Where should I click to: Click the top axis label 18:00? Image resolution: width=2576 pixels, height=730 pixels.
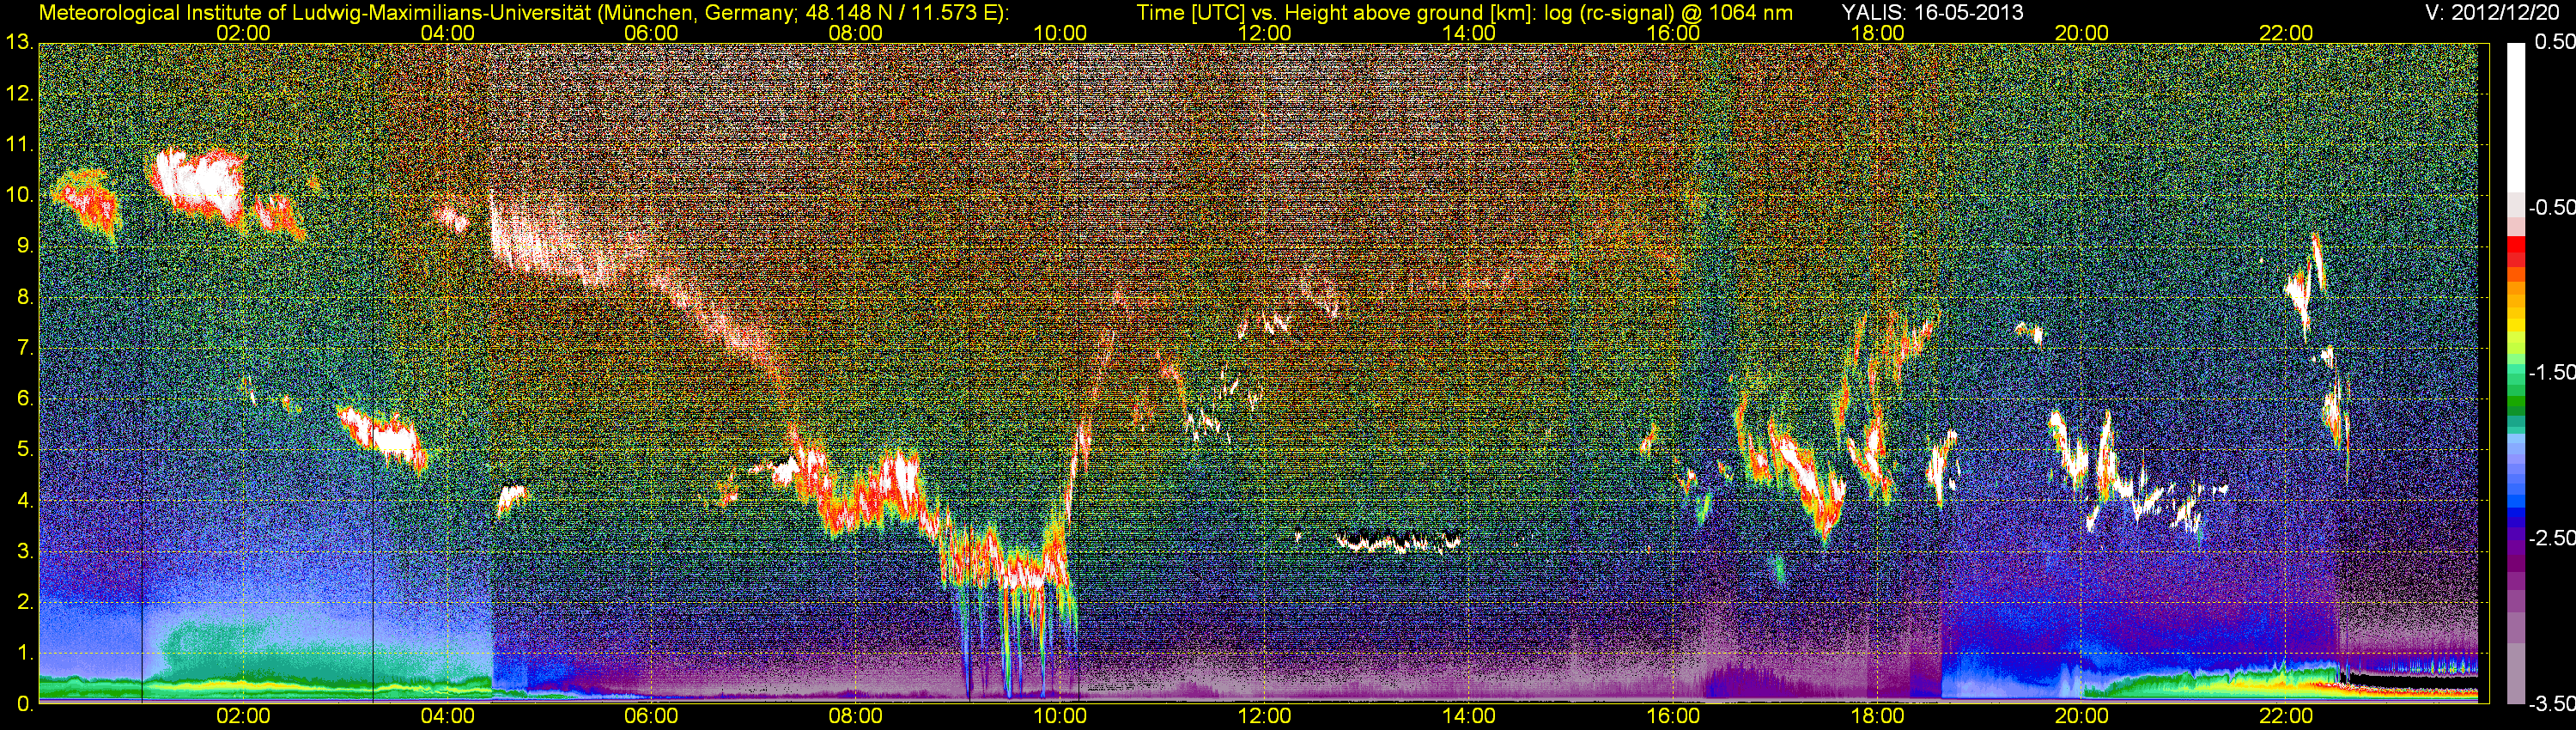(x=1878, y=33)
